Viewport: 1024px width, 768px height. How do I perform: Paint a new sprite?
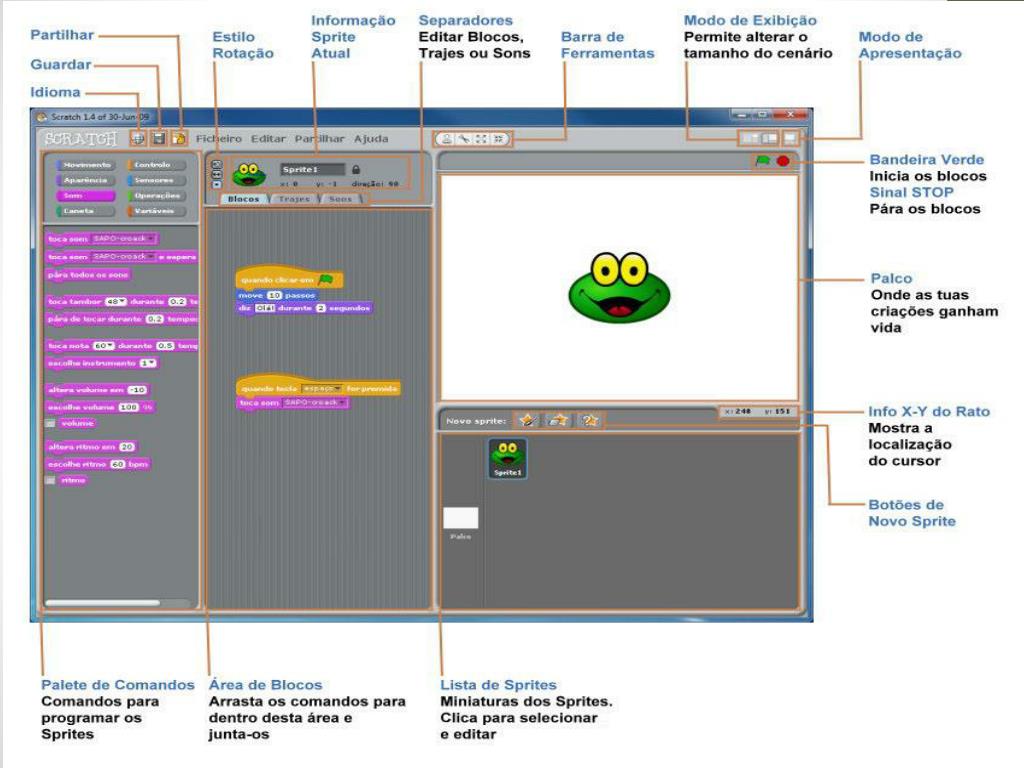point(526,420)
